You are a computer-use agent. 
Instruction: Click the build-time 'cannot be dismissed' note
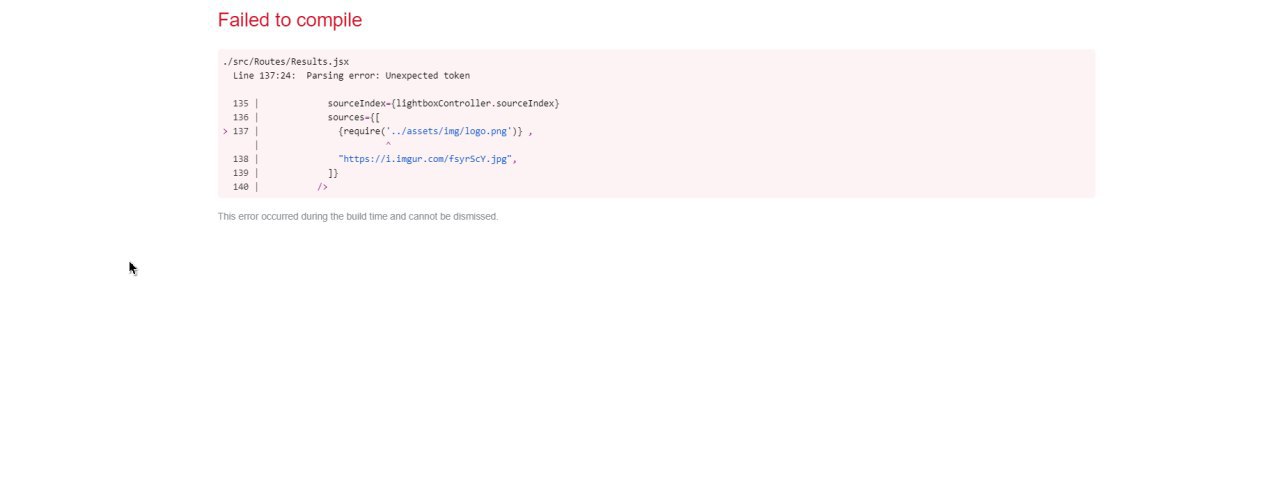(358, 216)
